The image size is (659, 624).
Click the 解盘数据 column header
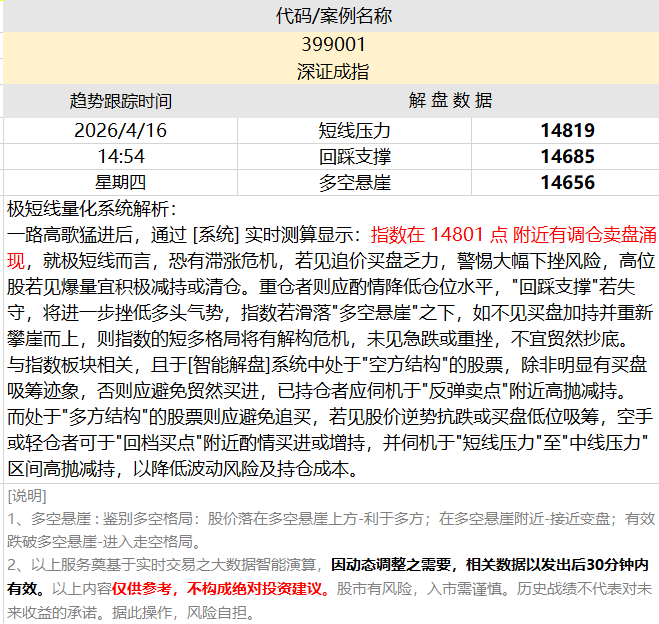[x=450, y=101]
